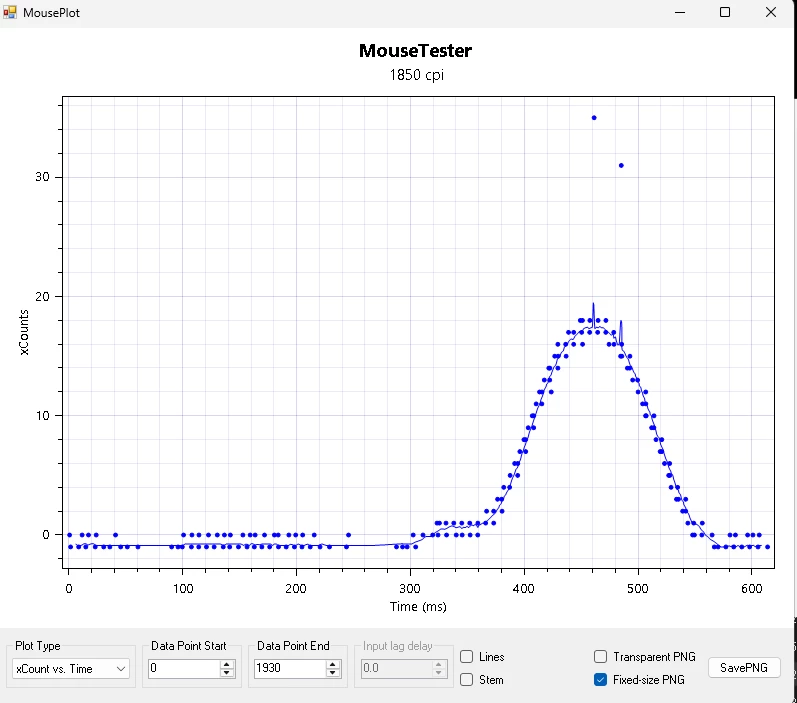The image size is (797, 703).
Task: Click the Time (ms) axis label
Action: coord(418,606)
